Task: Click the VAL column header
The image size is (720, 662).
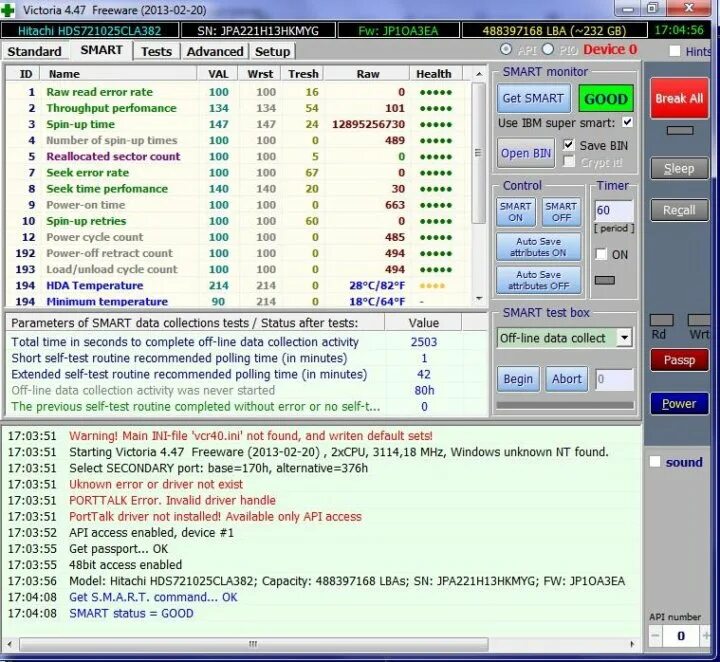Action: click(x=218, y=74)
